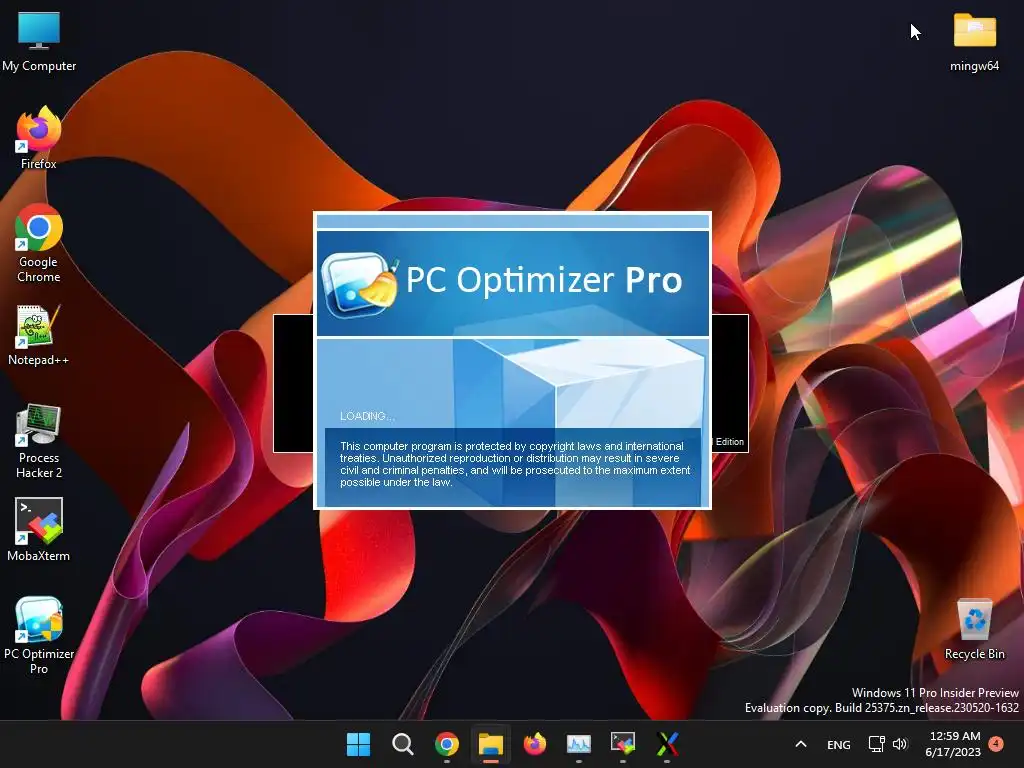Select the Recycle Bin desktop icon
Image resolution: width=1024 pixels, height=768 pixels.
point(974,630)
